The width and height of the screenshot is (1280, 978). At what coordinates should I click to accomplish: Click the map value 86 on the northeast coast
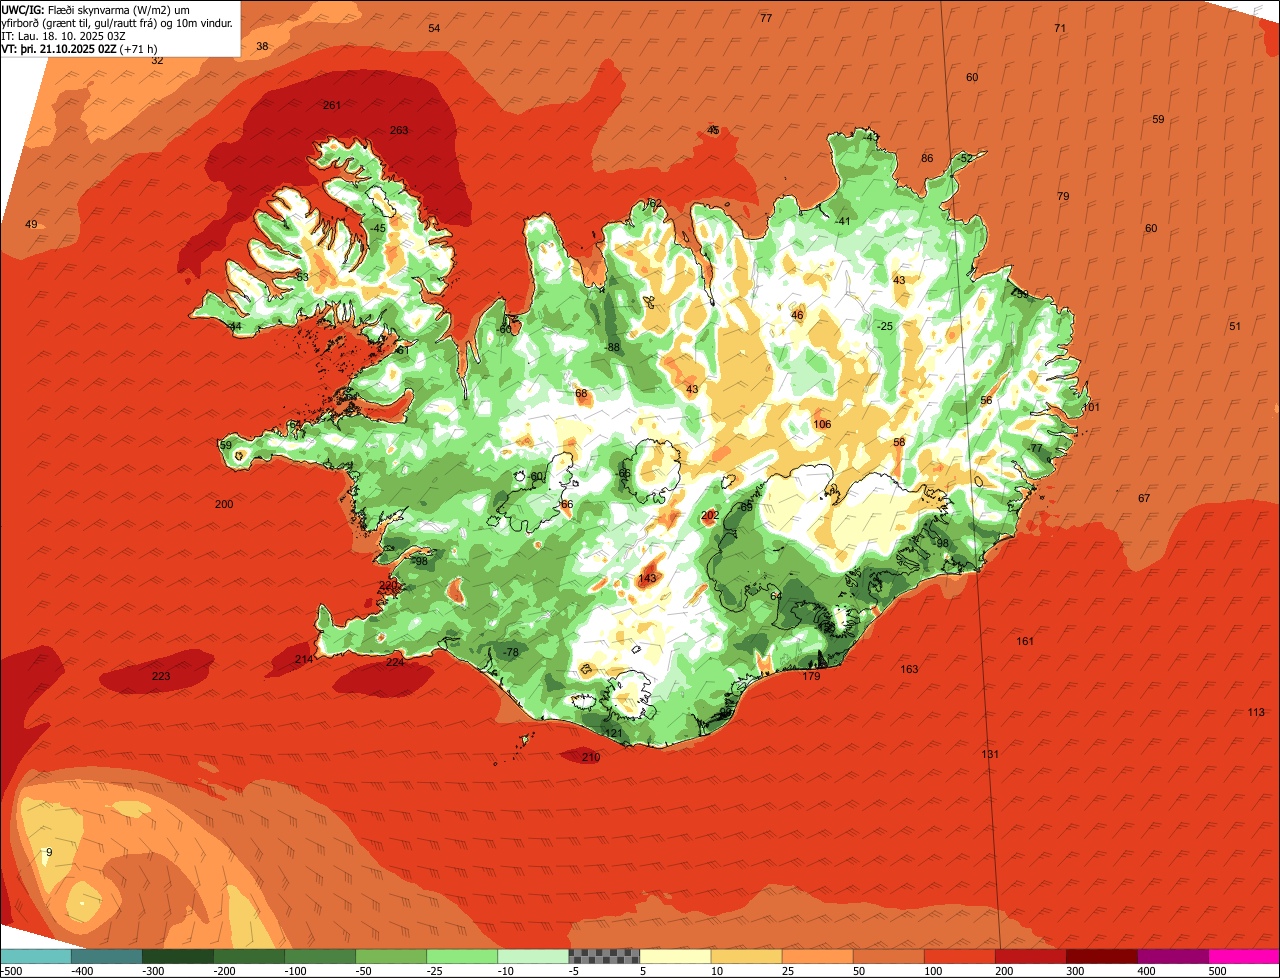point(927,159)
